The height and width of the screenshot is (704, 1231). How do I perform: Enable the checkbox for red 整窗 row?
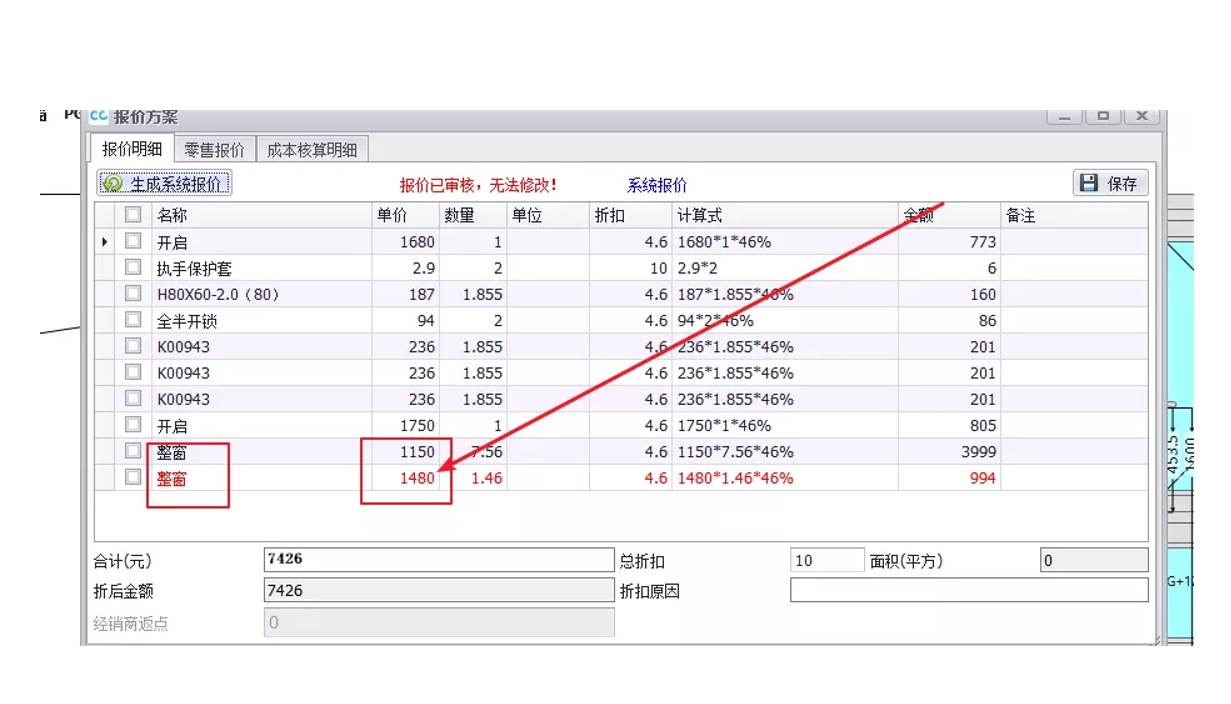click(x=133, y=478)
